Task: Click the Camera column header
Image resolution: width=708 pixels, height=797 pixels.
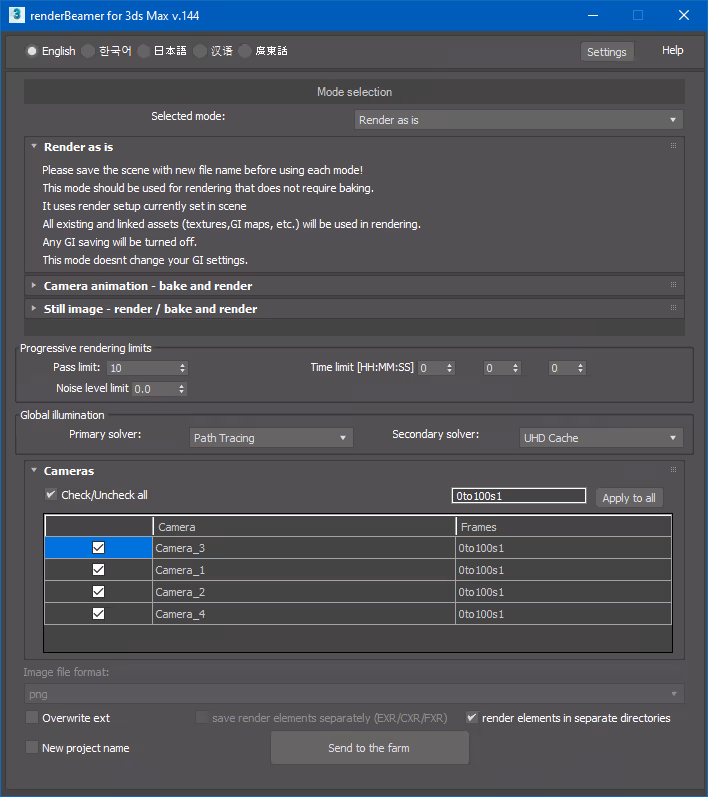Action: pyautogui.click(x=304, y=527)
